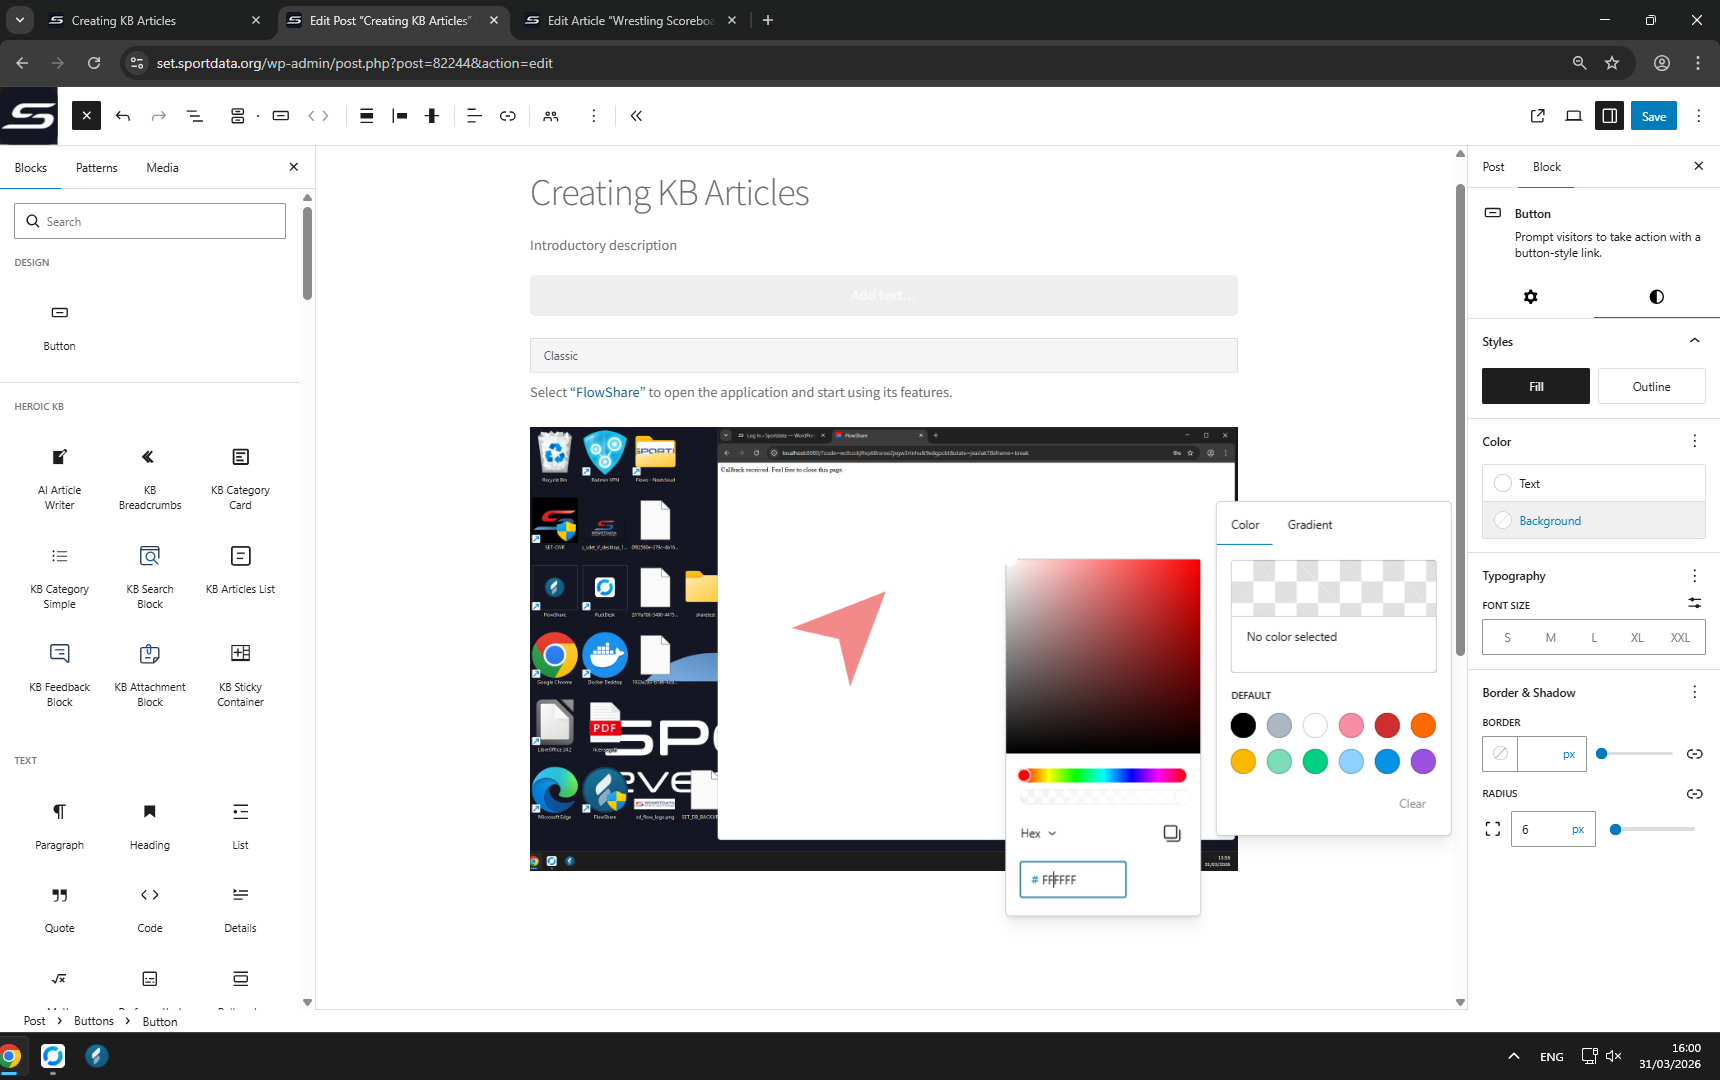Open Typography options three-dot menu
The image size is (1720, 1080).
1694,576
